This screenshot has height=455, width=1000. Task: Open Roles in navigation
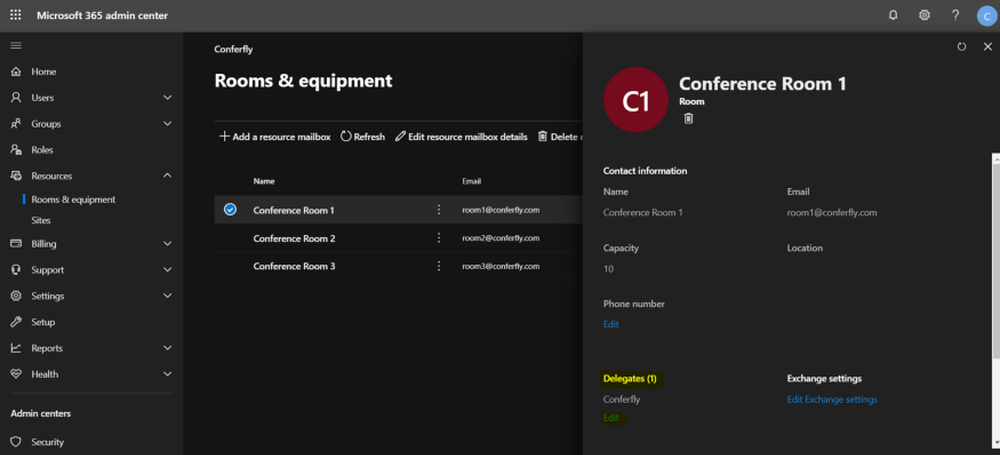(42, 150)
